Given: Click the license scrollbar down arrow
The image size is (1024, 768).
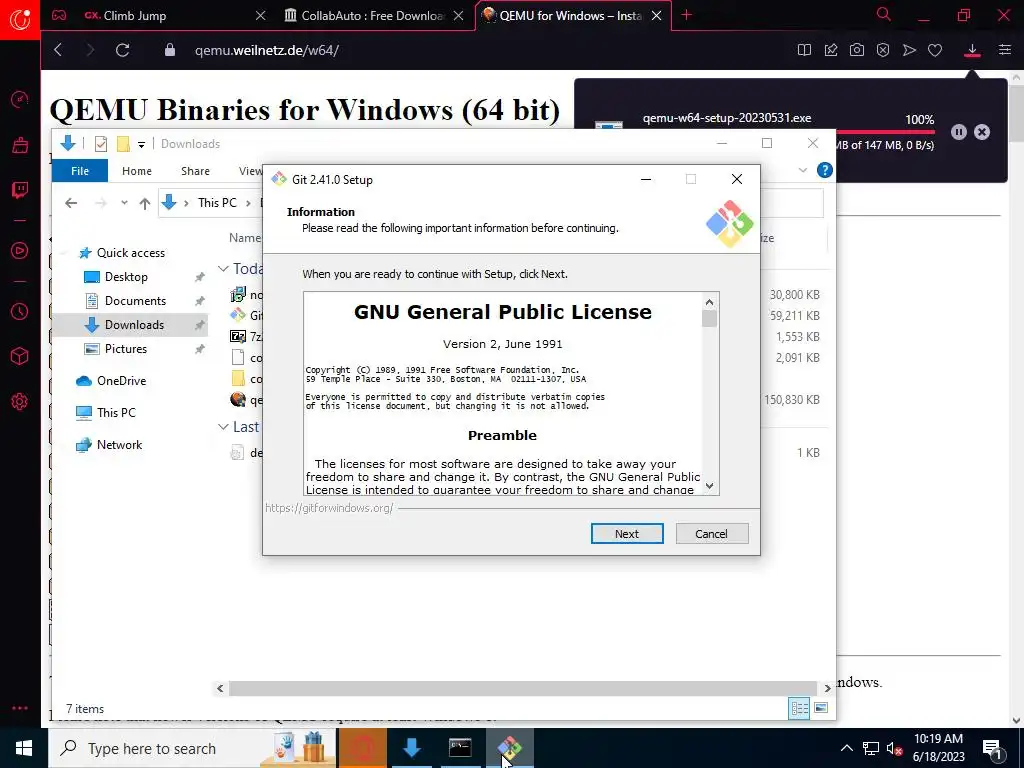Looking at the screenshot, I should [x=709, y=486].
